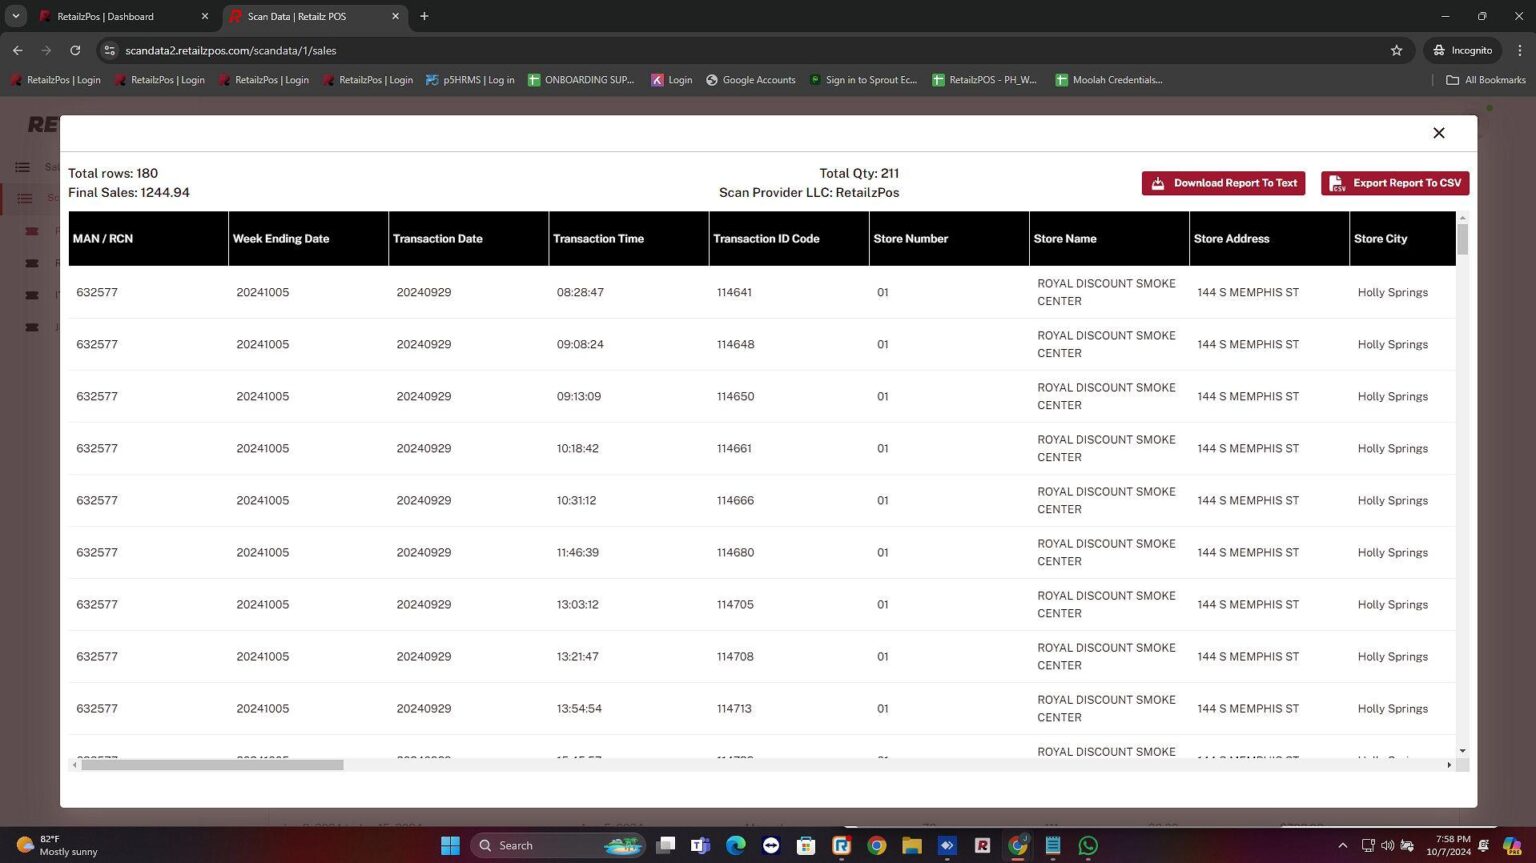This screenshot has height=863, width=1536.
Task: Open Microsoft Store from taskbar
Action: (806, 846)
